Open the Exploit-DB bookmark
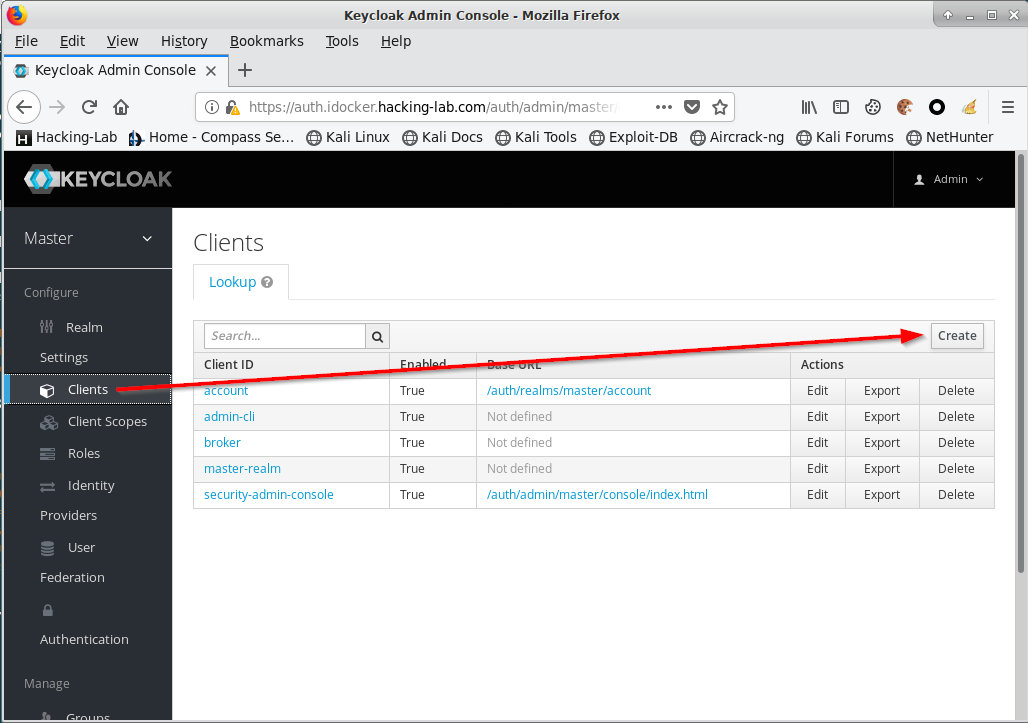Viewport: 1028px width, 723px height. coord(633,138)
